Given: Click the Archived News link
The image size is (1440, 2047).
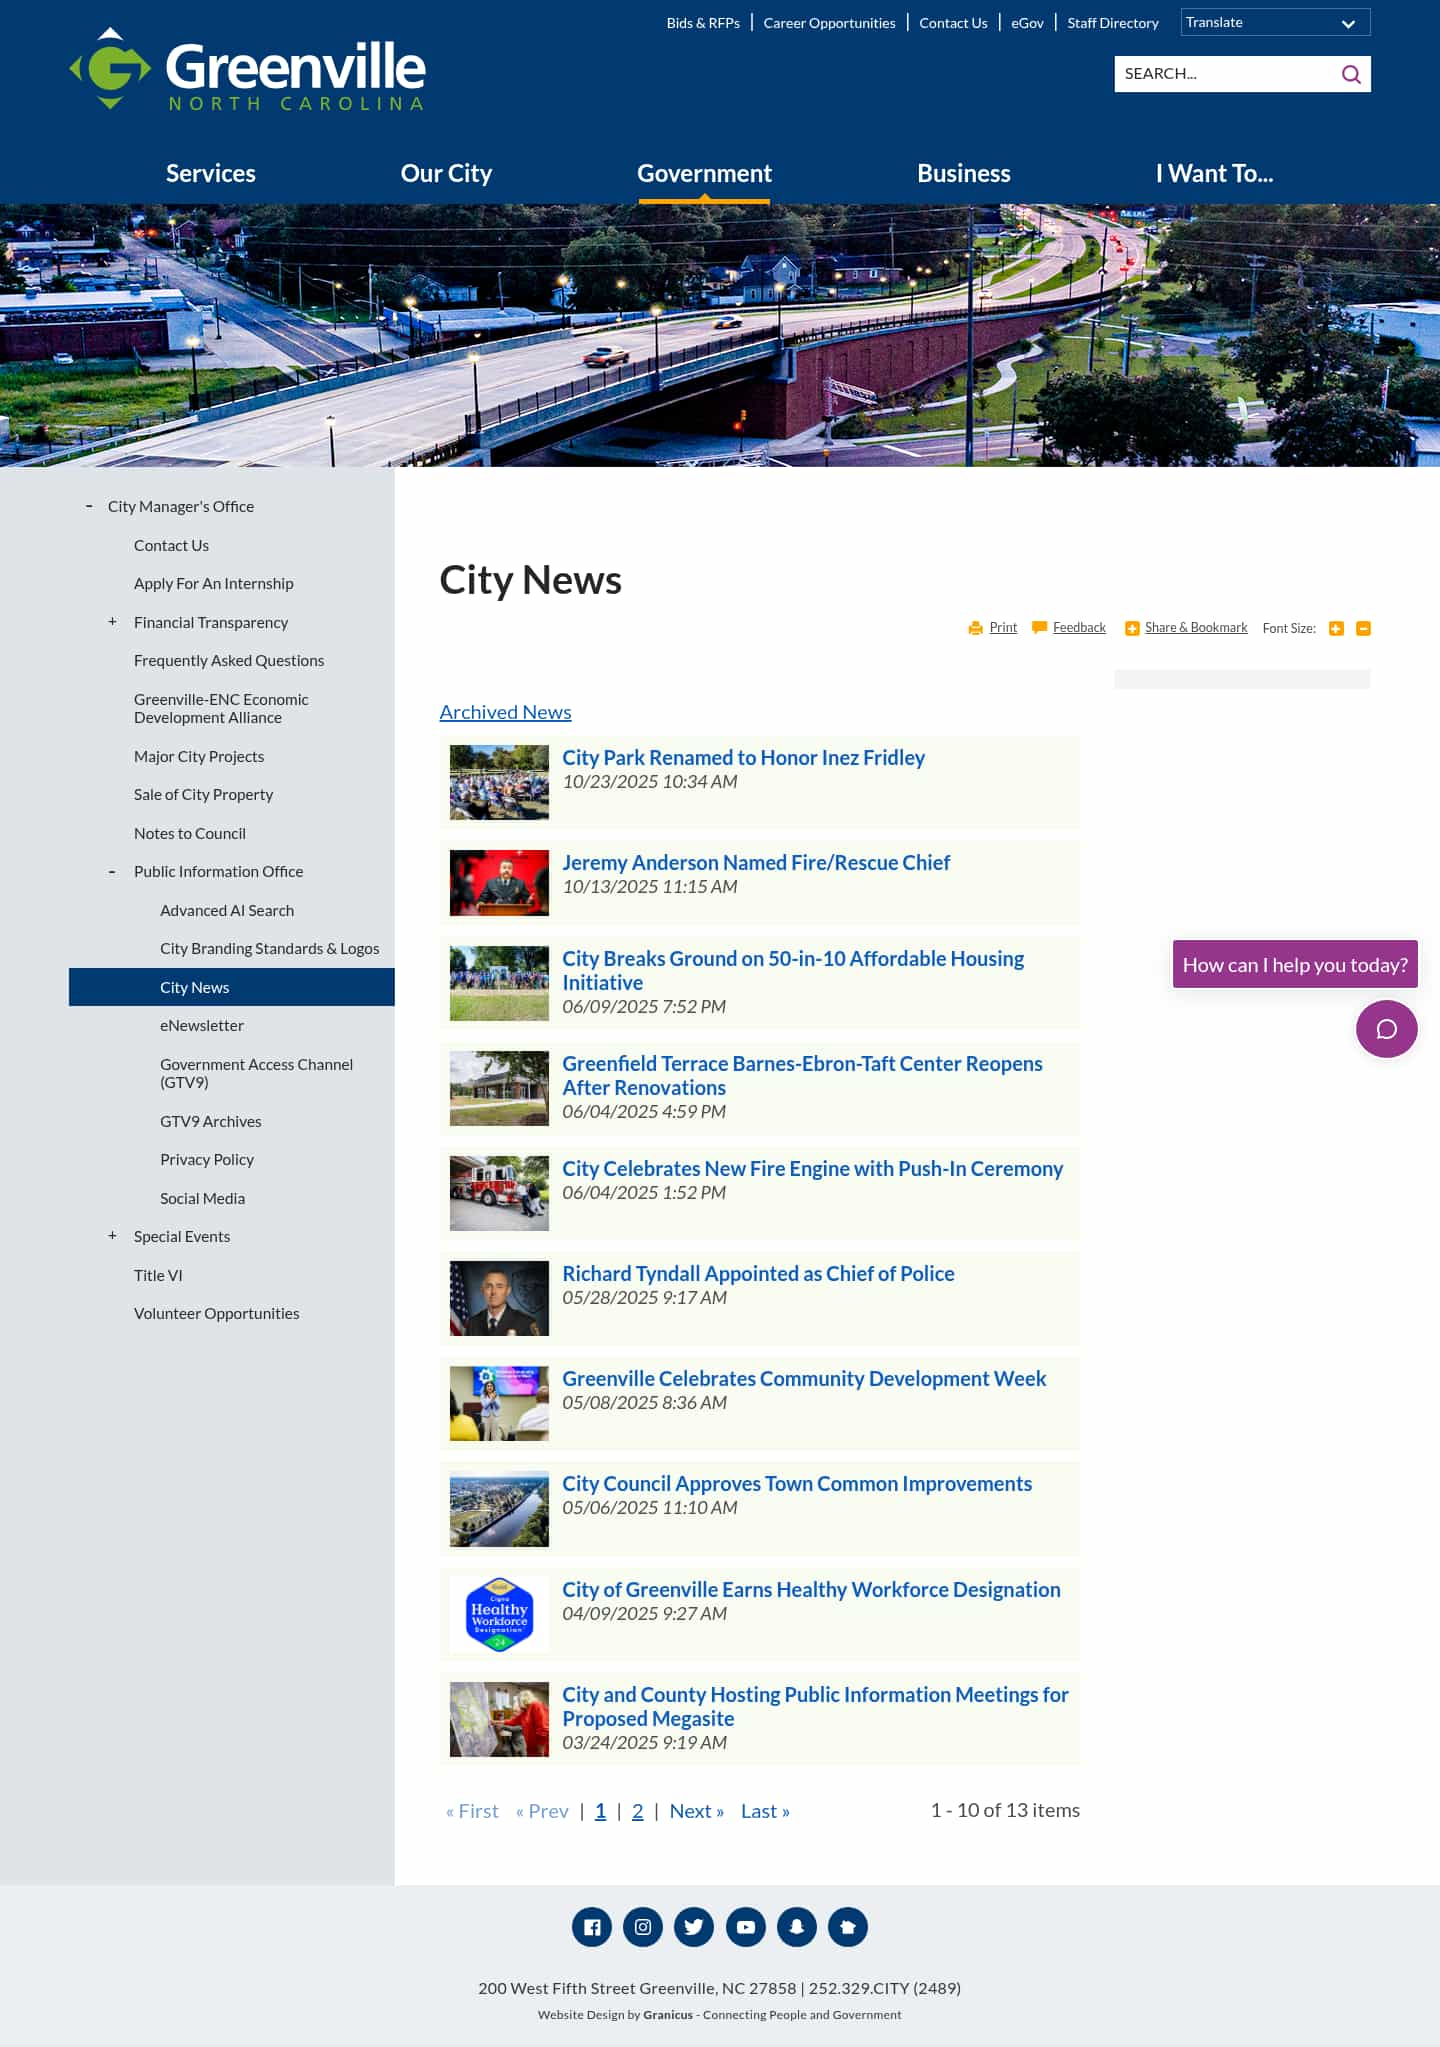Looking at the screenshot, I should (x=505, y=712).
